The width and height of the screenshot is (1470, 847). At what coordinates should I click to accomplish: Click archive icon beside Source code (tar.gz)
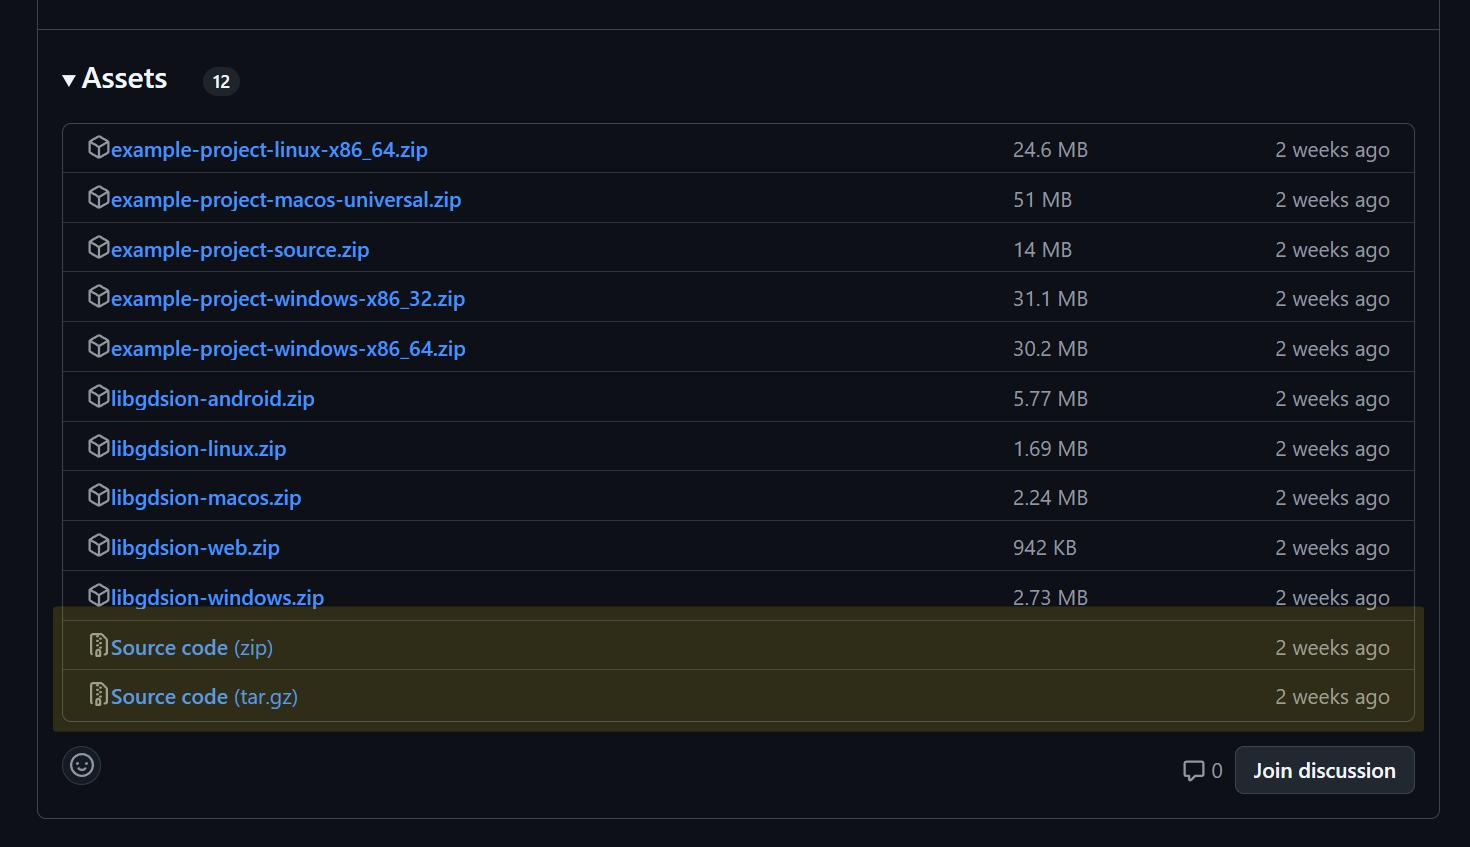[x=98, y=694]
